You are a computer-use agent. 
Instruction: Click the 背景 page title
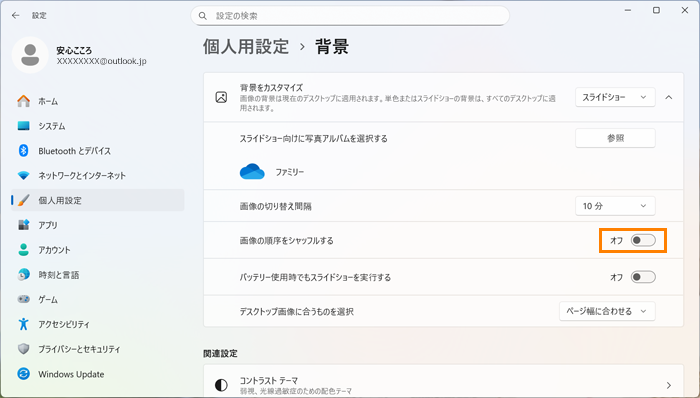click(332, 46)
